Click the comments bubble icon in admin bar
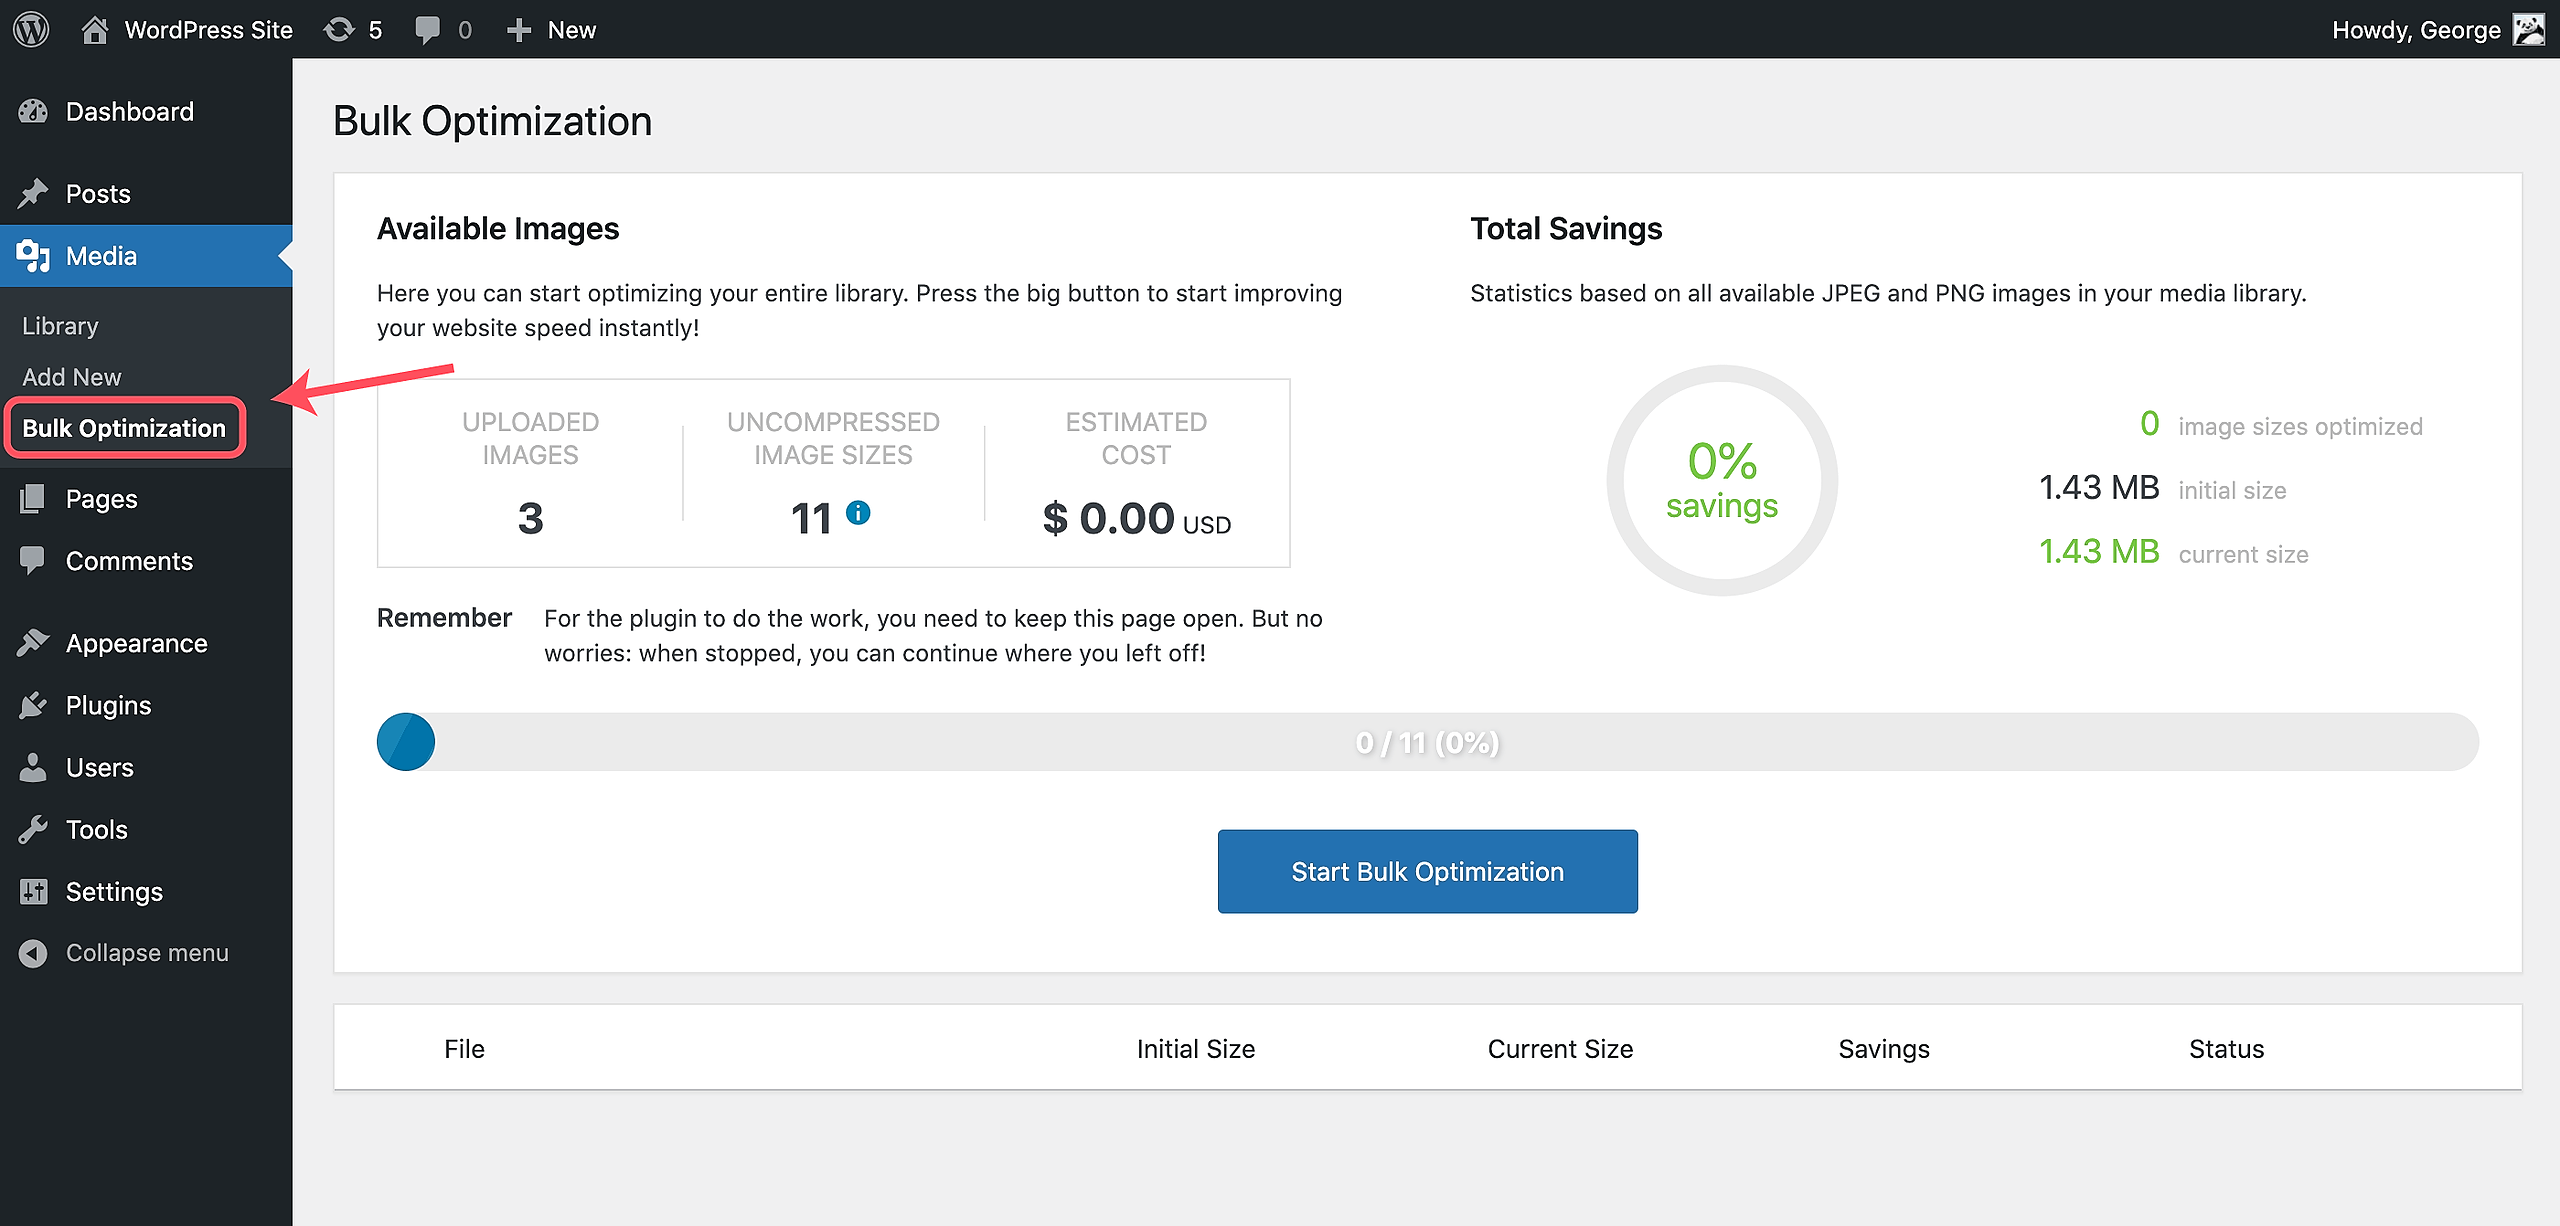The height and width of the screenshot is (1226, 2560). click(428, 29)
